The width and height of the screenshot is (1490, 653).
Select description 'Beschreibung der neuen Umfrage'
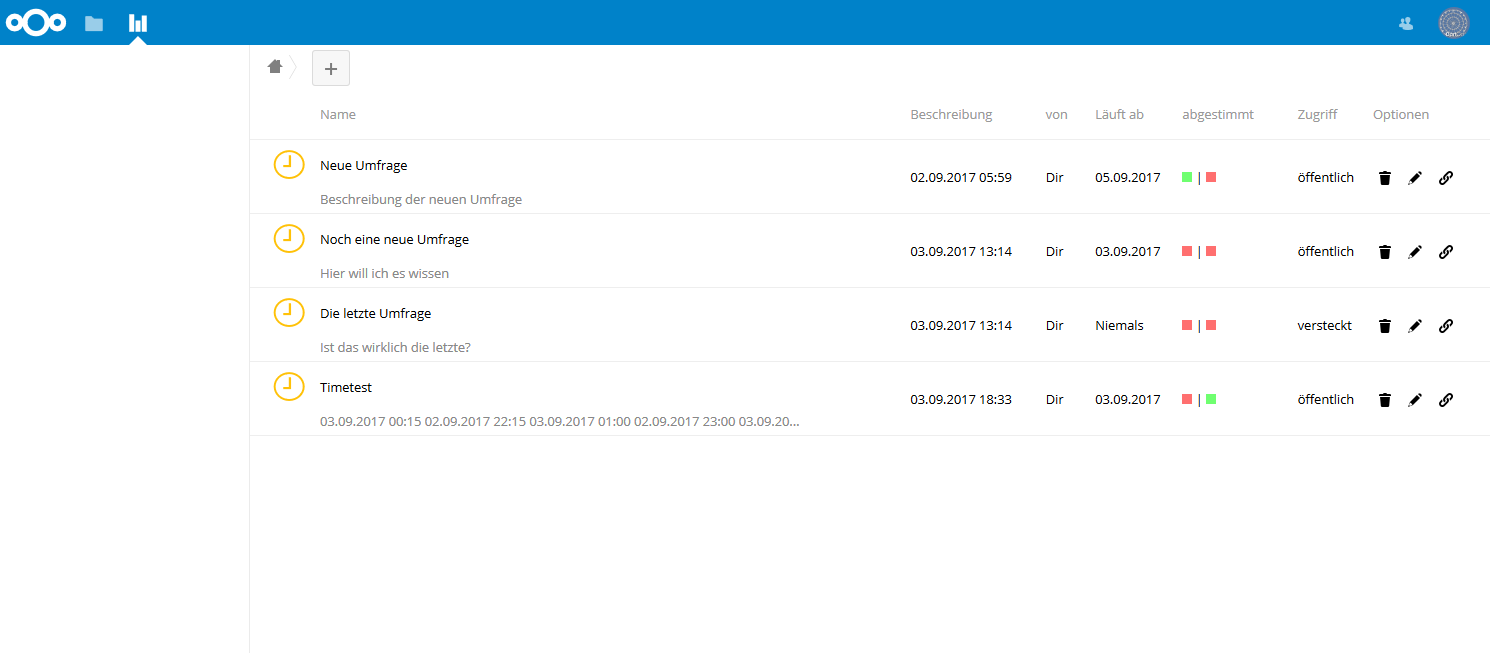tap(421, 200)
